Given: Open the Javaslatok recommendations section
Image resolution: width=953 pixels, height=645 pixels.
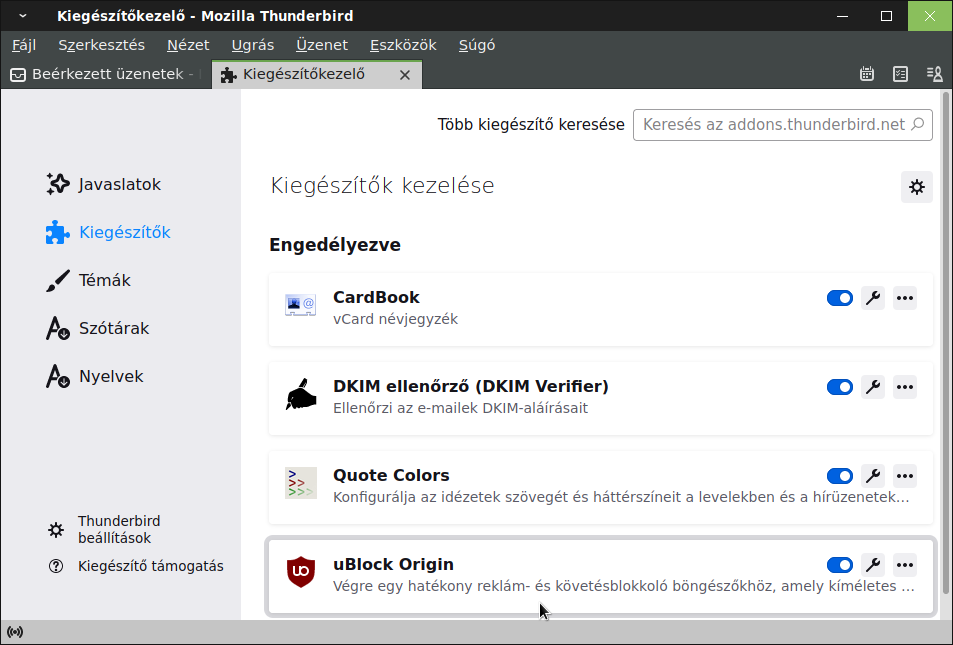Looking at the screenshot, I should click(103, 184).
